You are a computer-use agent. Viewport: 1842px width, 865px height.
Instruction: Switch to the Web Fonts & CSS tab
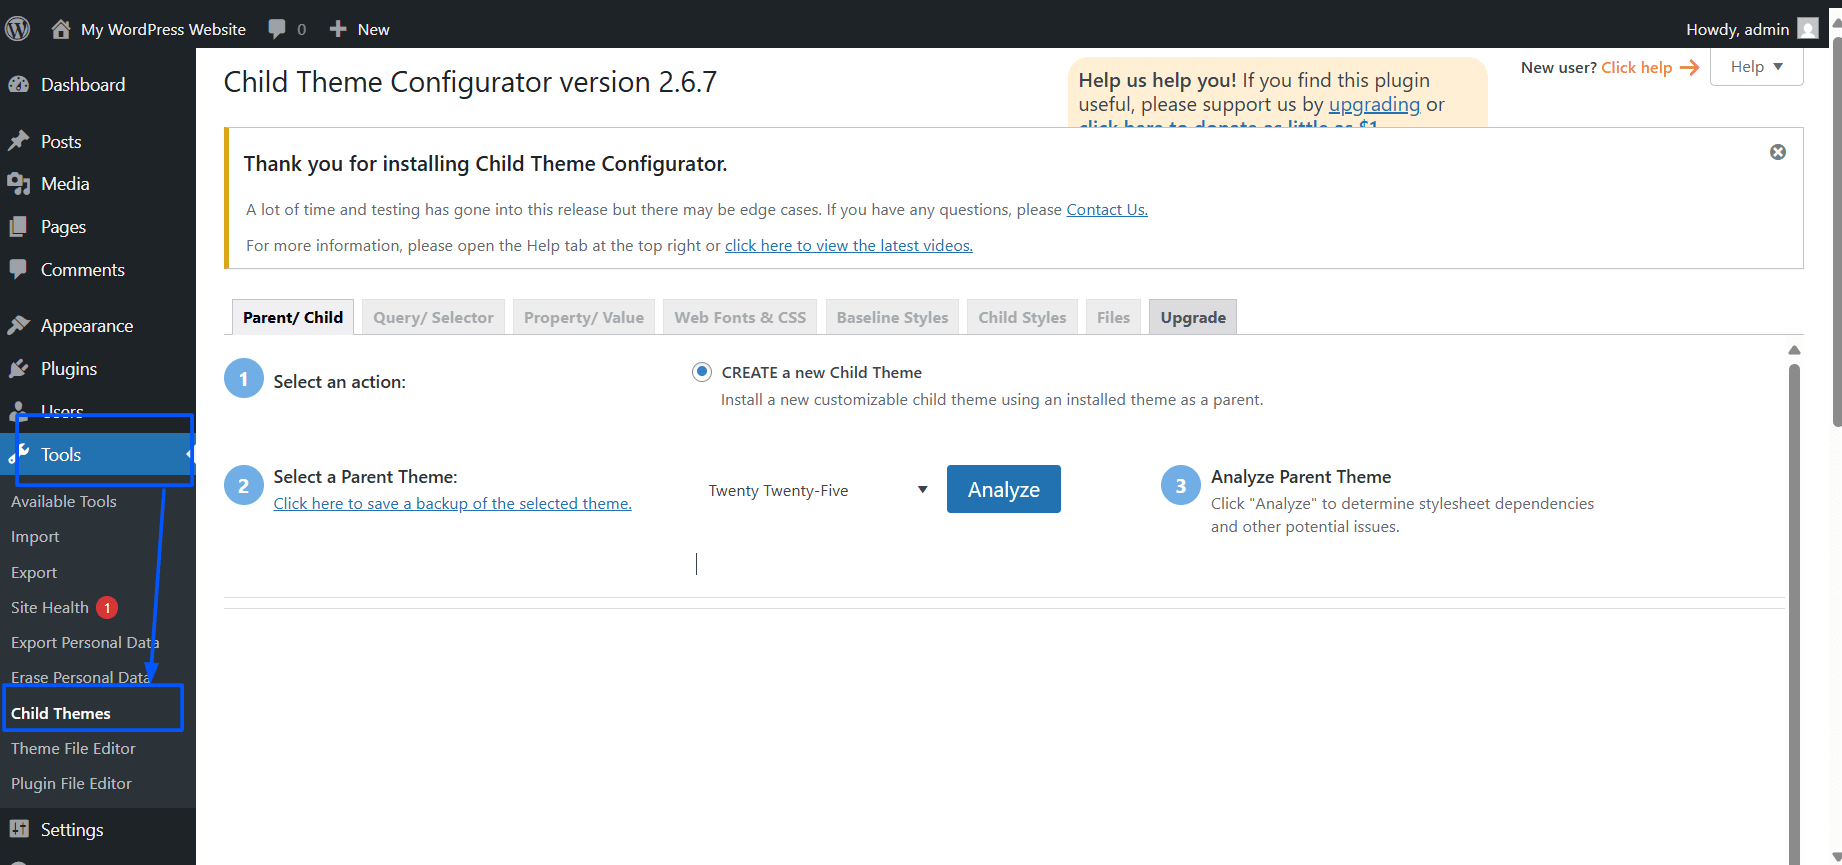(x=740, y=317)
